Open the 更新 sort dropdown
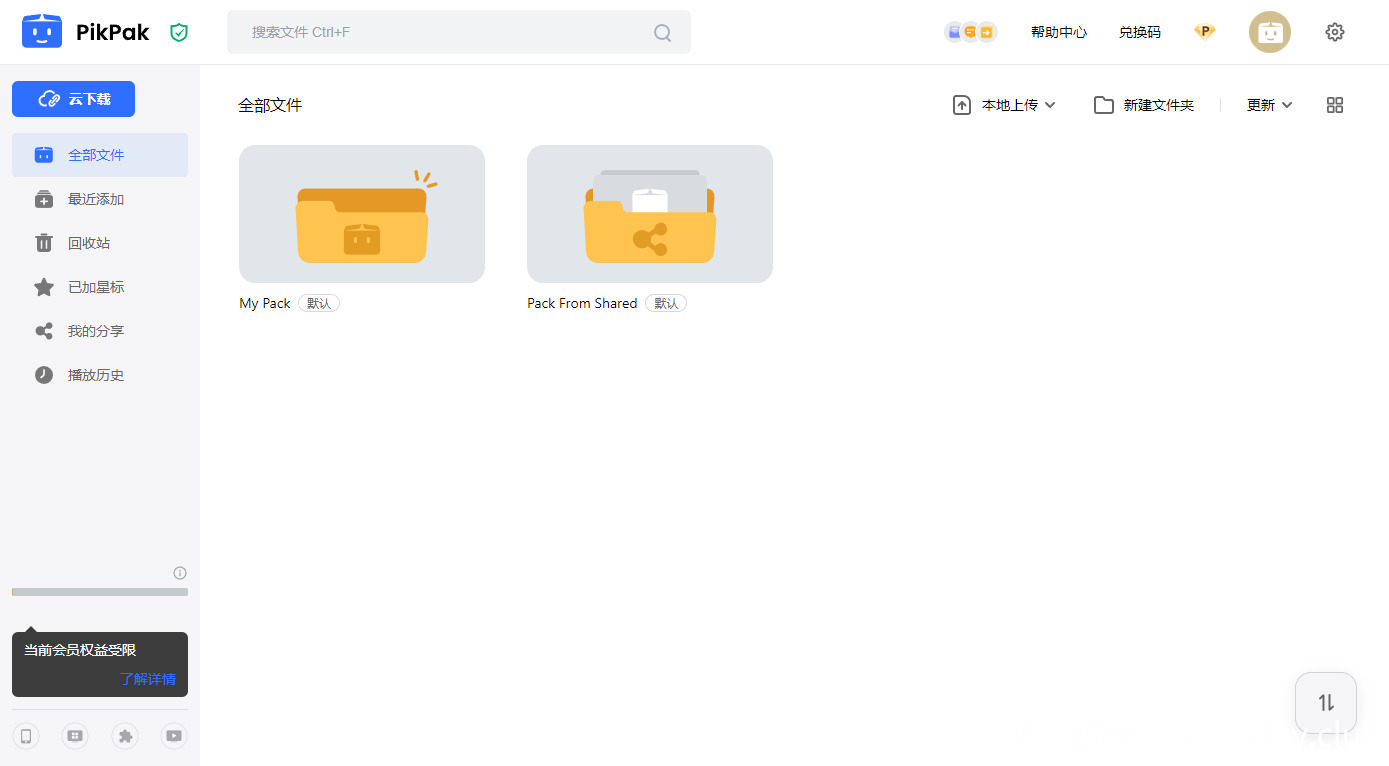 [1269, 105]
